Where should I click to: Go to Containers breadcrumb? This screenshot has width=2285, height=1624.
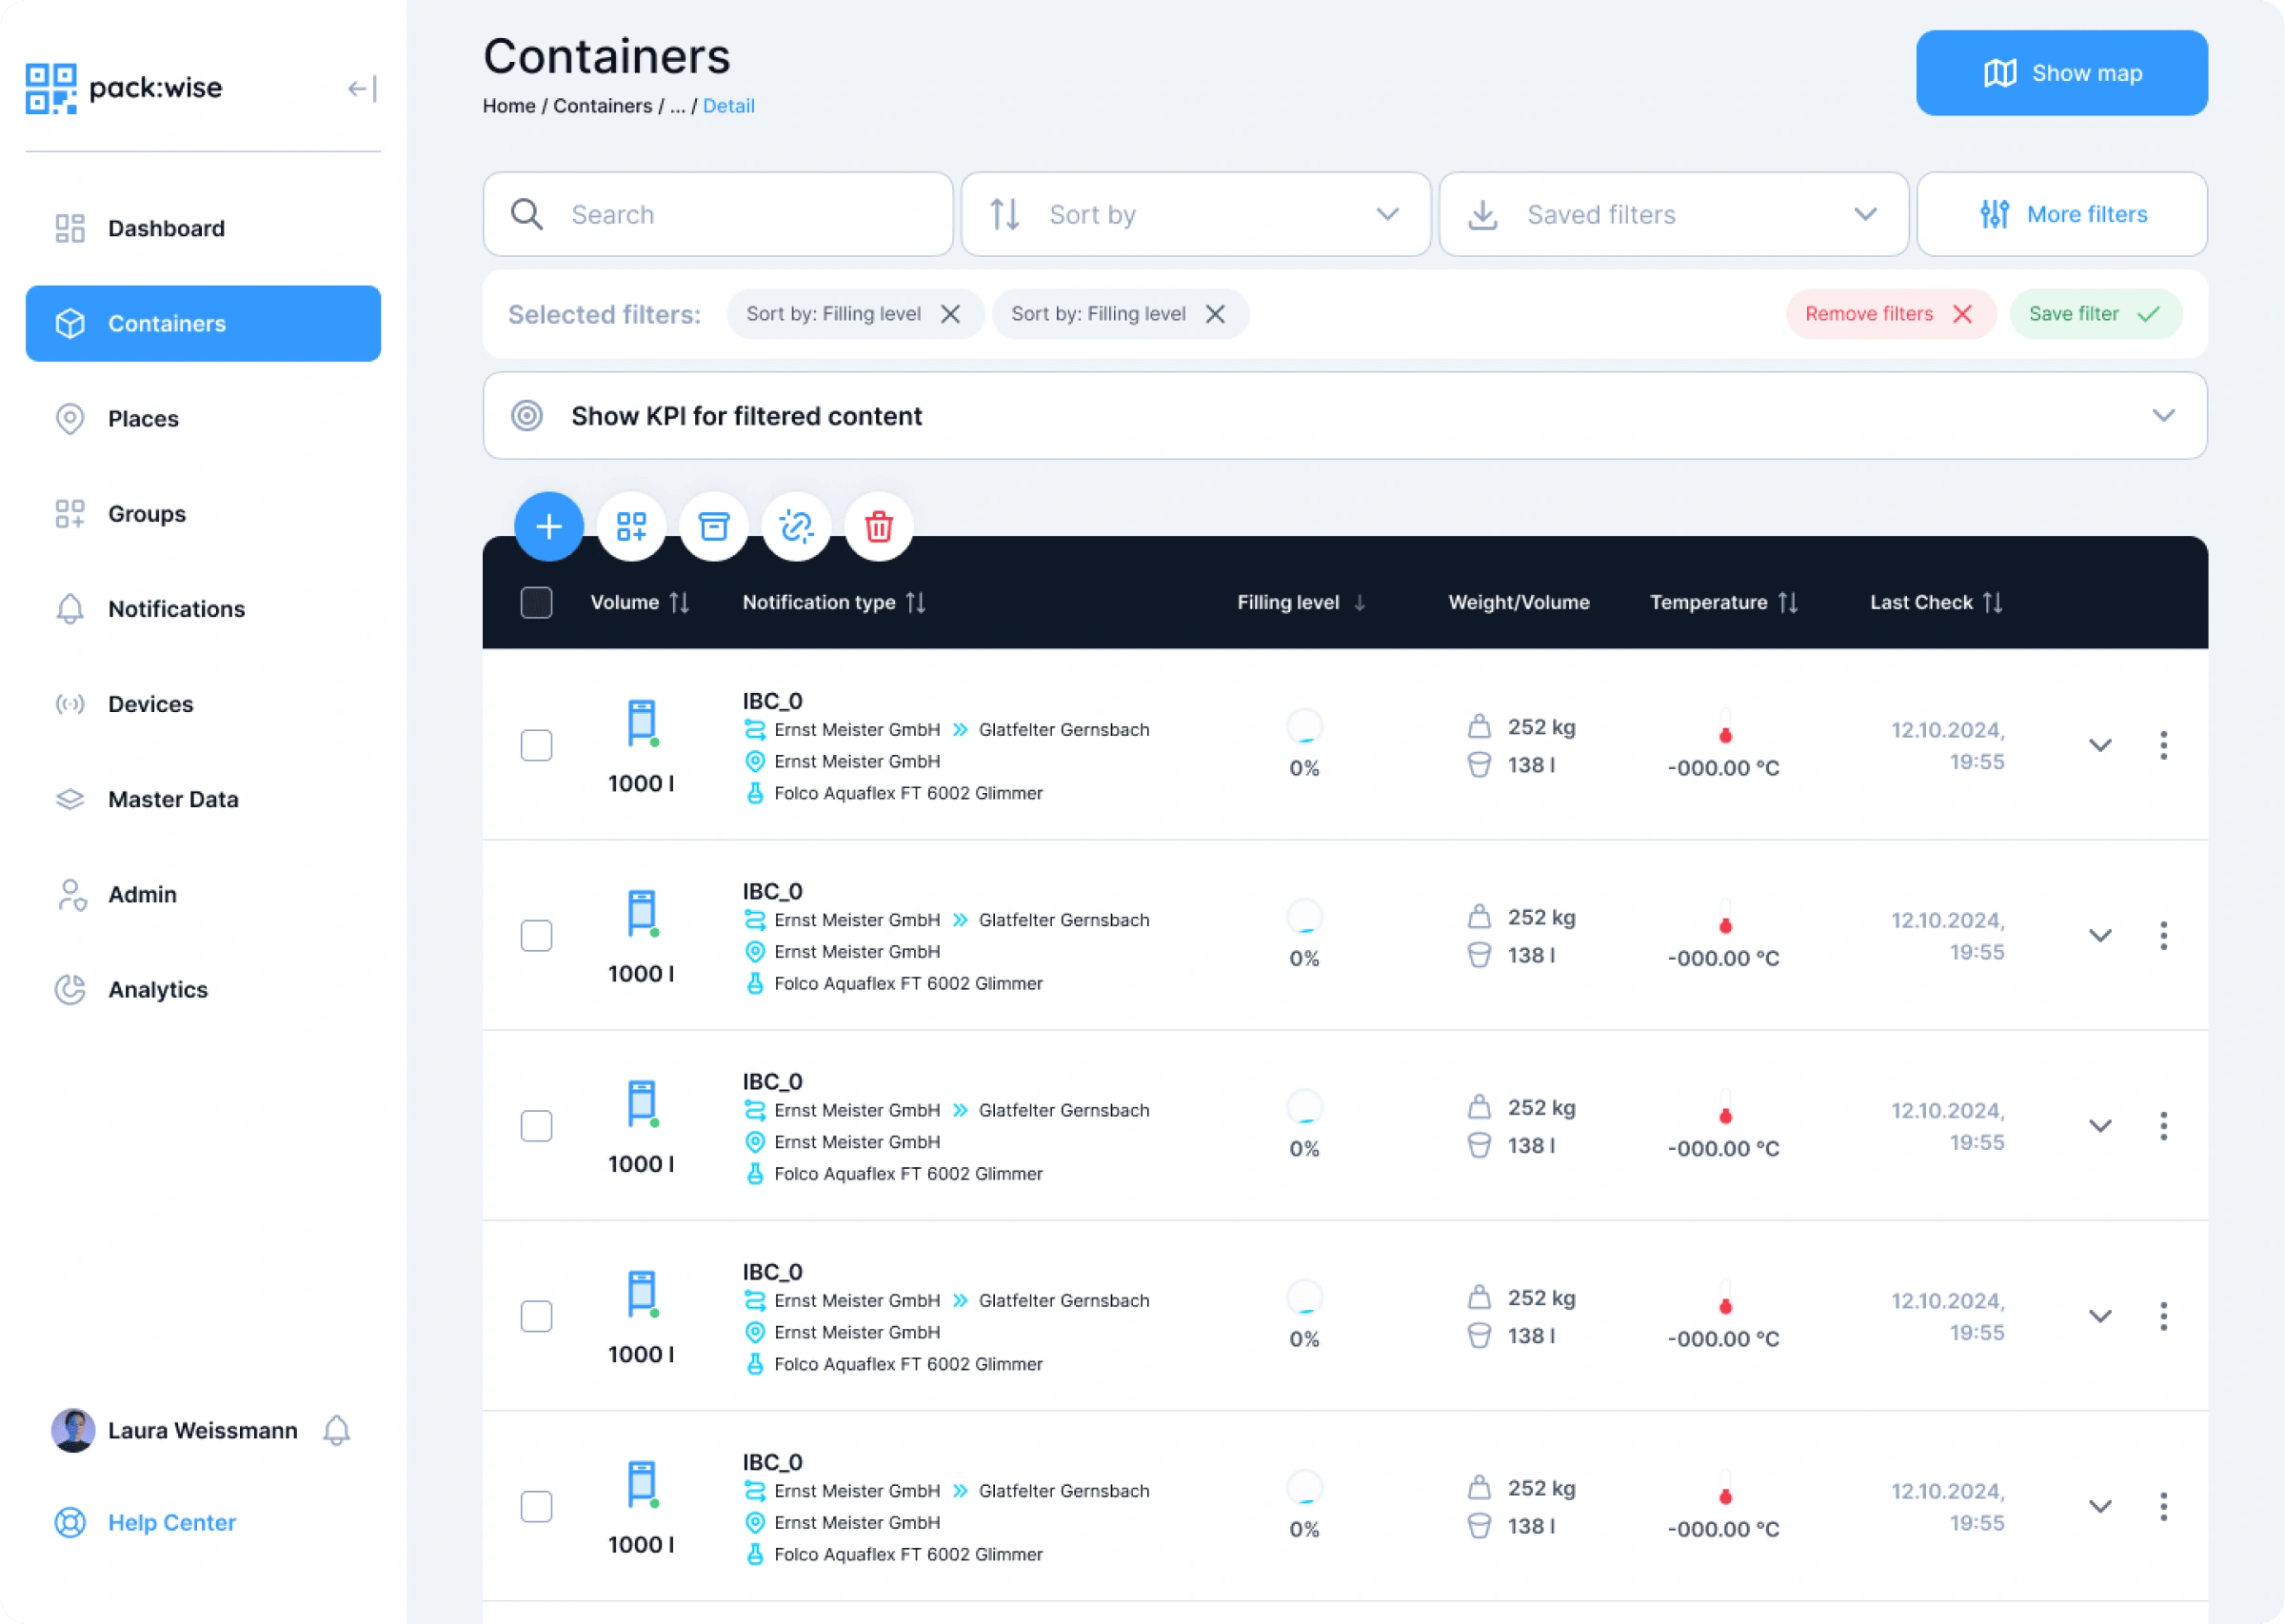coord(603,106)
